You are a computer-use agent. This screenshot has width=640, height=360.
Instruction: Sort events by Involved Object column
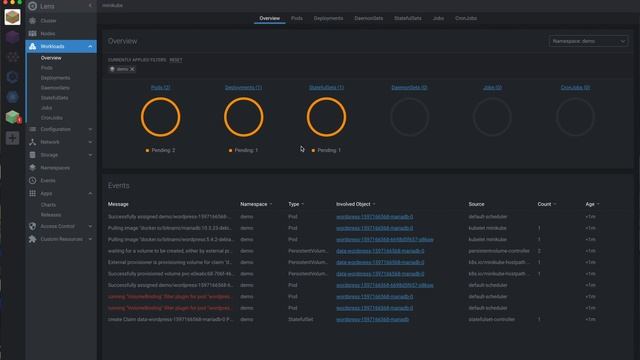coord(355,204)
